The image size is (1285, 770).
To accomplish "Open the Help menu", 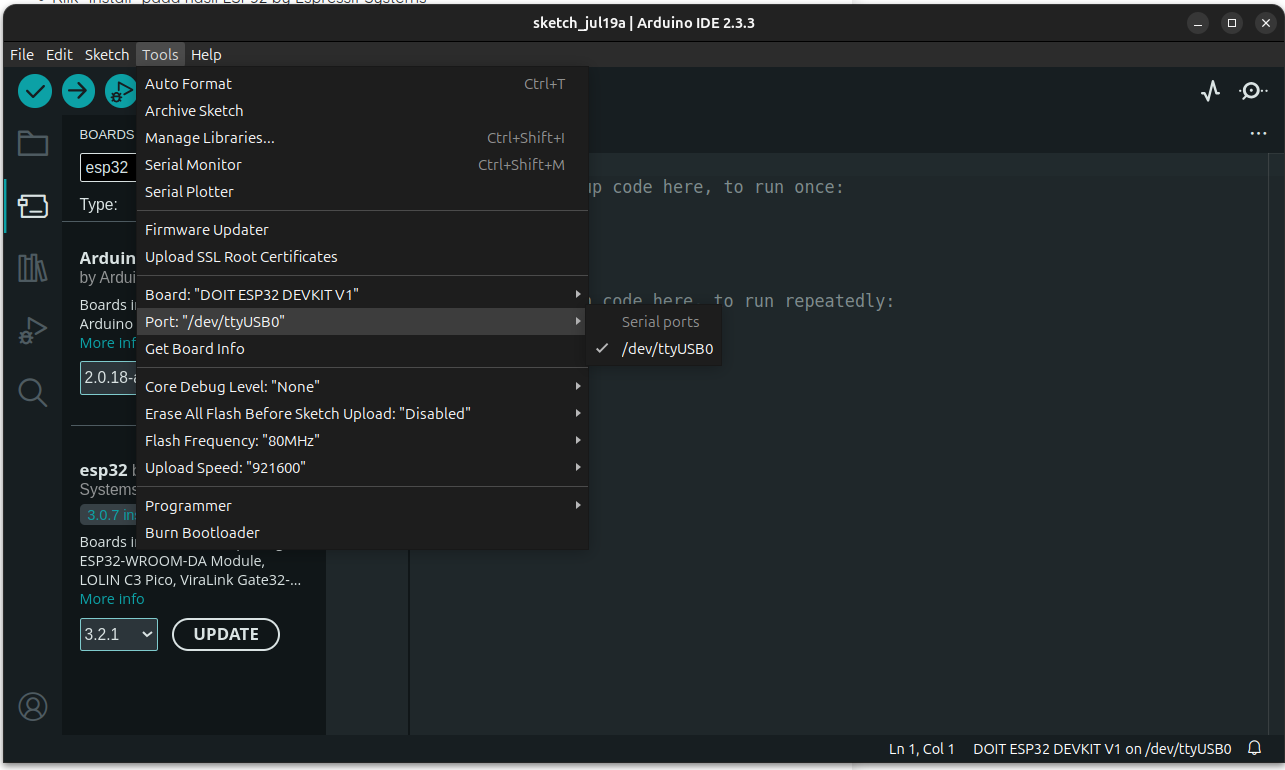I will pyautogui.click(x=206, y=54).
